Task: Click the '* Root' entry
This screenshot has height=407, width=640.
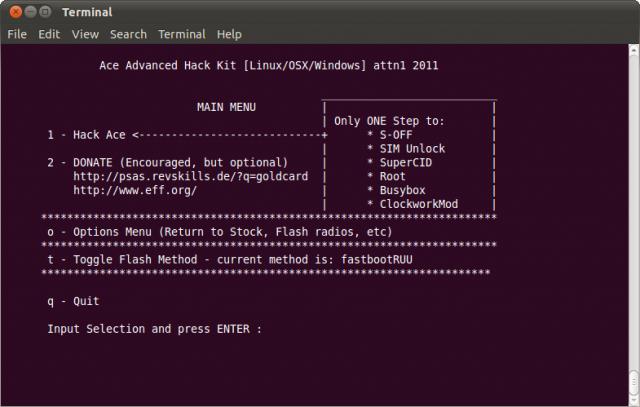Action: 387,176
